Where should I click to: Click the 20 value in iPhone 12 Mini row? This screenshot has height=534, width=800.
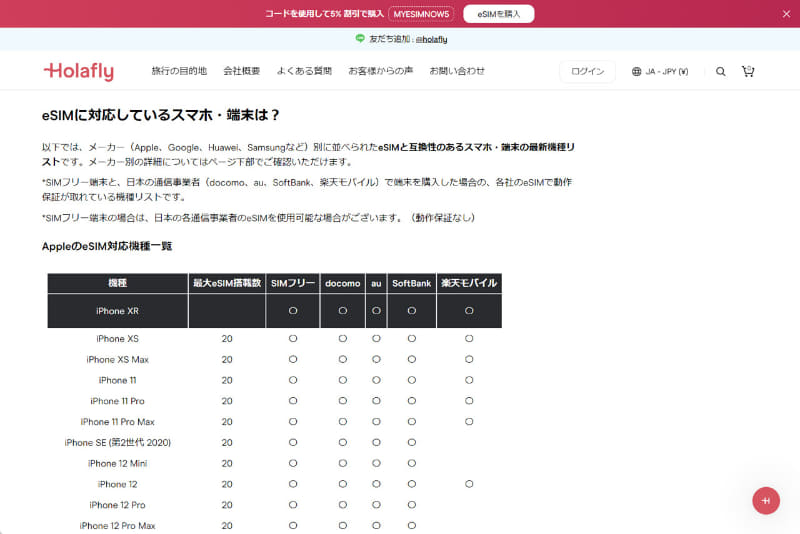coord(227,464)
